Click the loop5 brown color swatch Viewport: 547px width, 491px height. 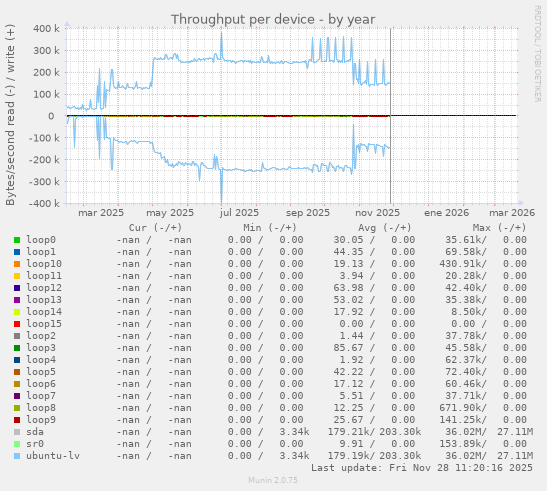tap(17, 372)
